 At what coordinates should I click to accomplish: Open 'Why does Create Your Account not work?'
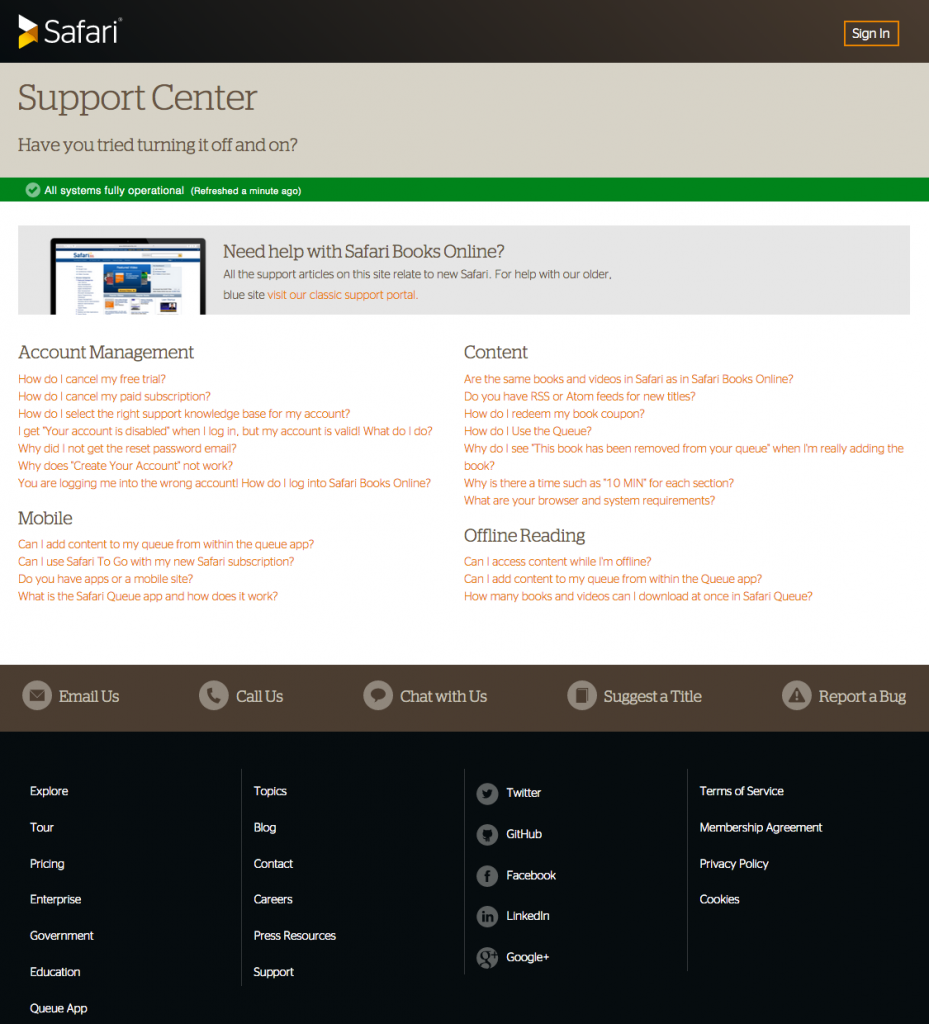(x=125, y=466)
